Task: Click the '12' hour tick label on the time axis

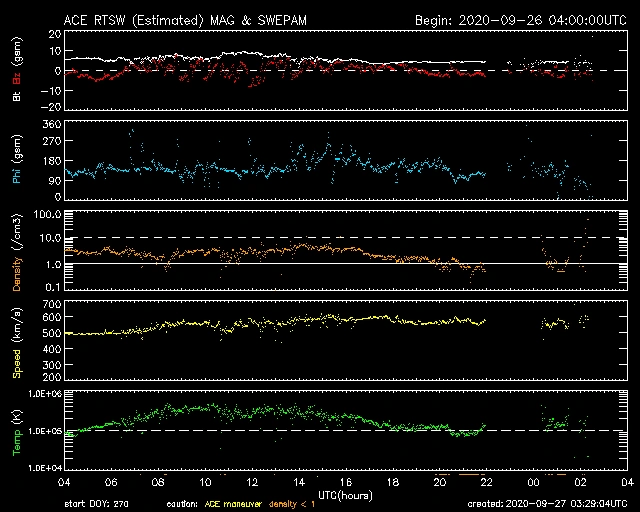Action: (x=252, y=483)
